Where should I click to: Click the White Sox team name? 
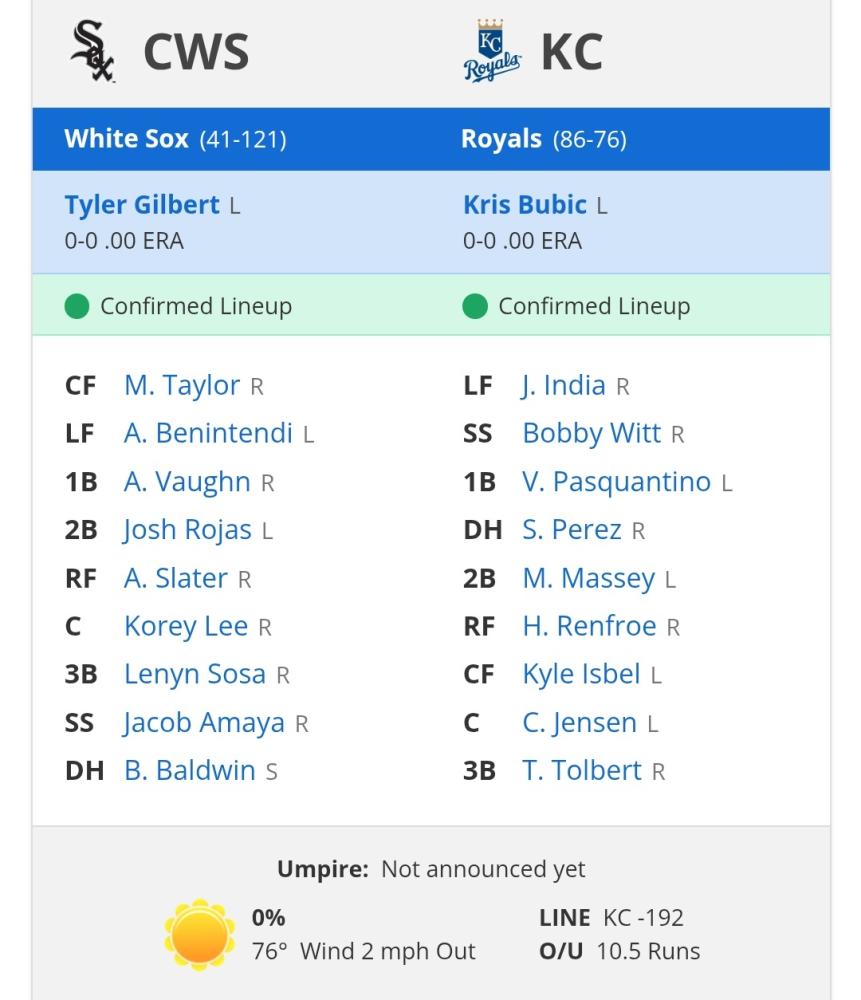(x=126, y=139)
